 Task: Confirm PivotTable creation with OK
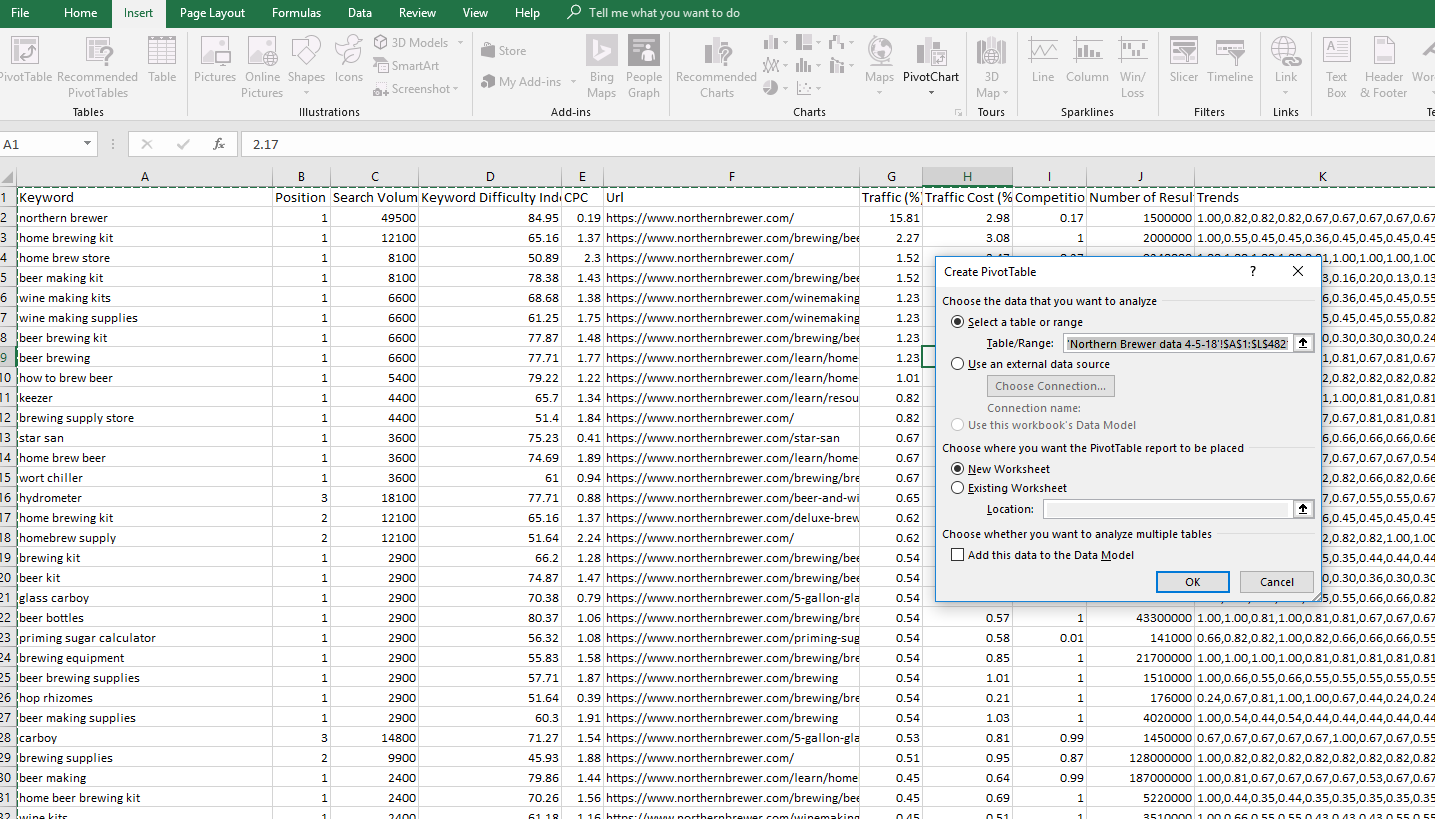(1192, 581)
